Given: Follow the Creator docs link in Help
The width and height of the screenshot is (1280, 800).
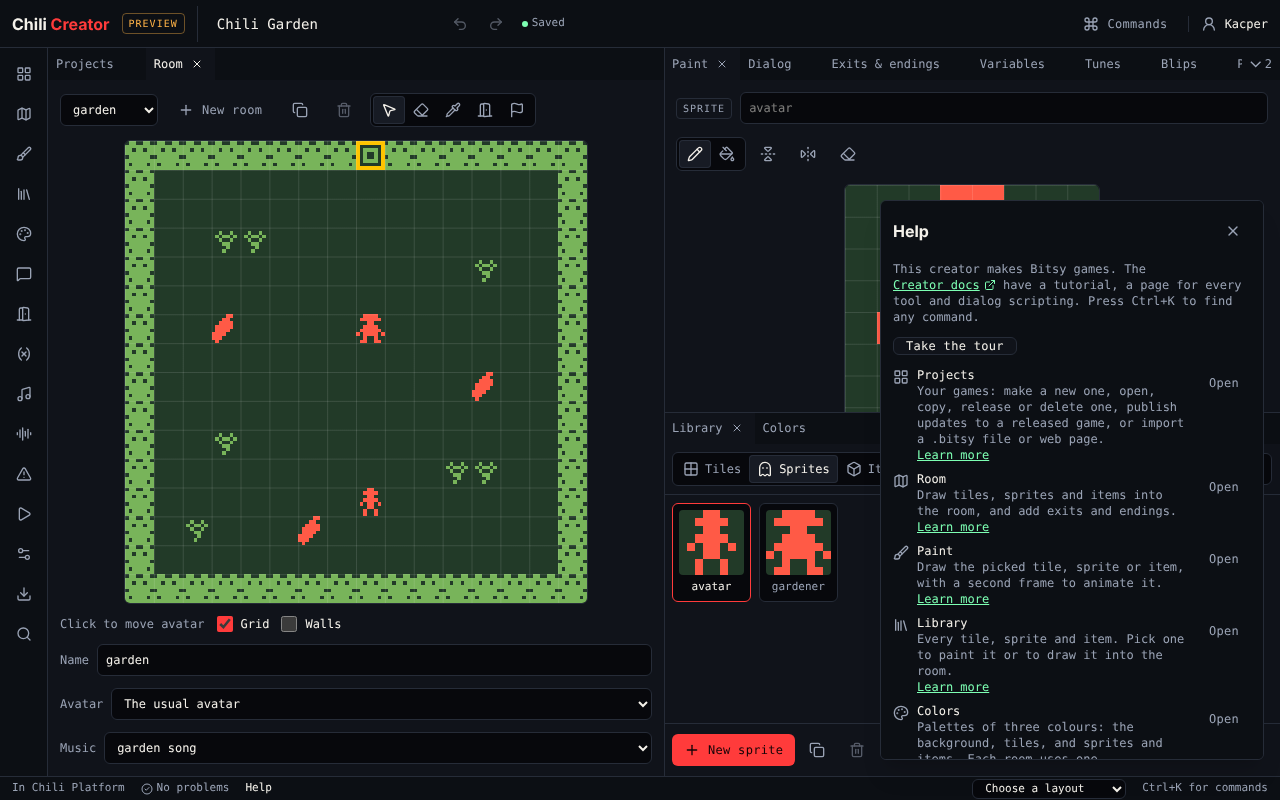Looking at the screenshot, I should pos(944,285).
